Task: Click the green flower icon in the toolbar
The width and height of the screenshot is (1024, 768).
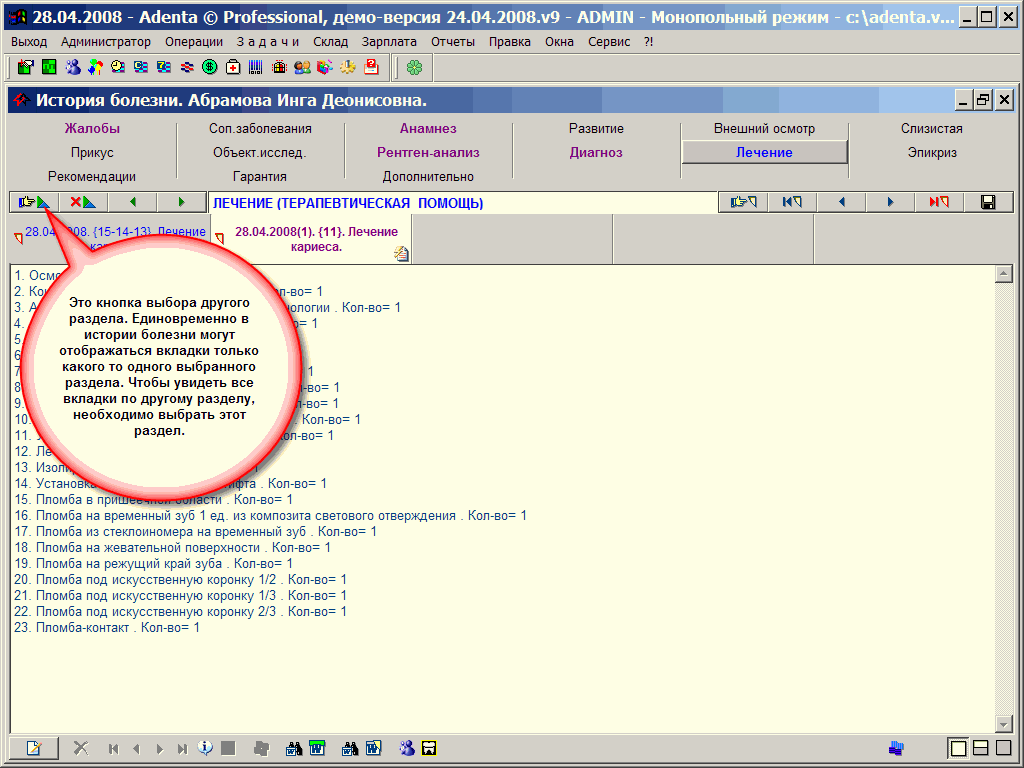Action: [414, 67]
